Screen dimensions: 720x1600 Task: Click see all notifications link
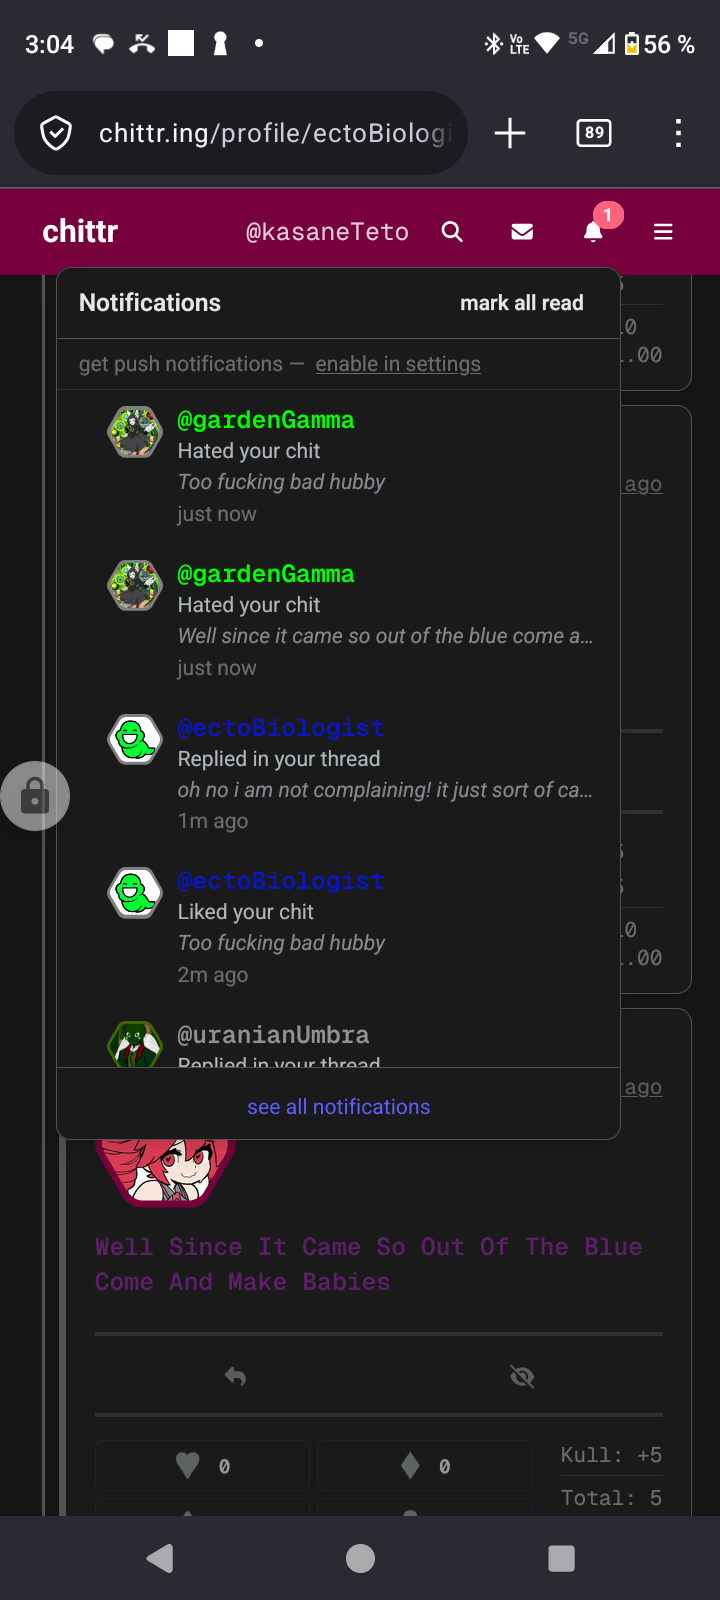(x=338, y=1107)
